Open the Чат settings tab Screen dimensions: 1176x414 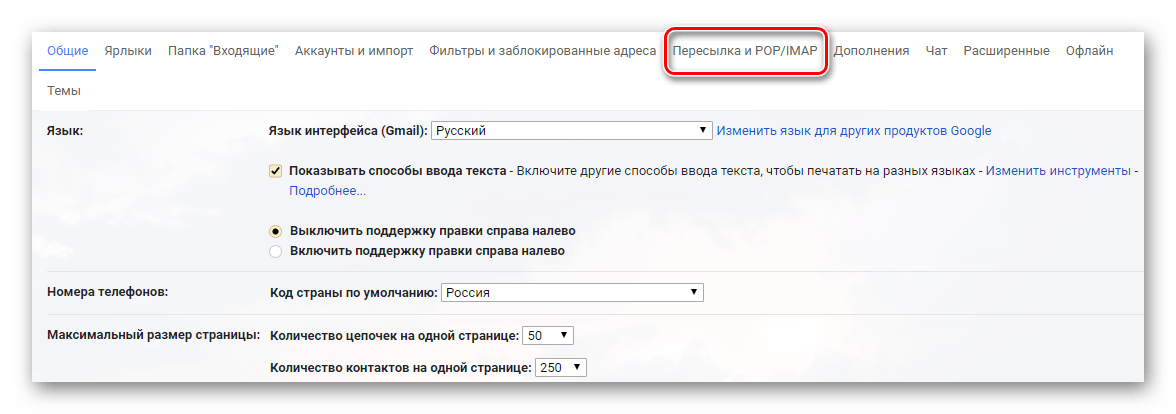[936, 51]
